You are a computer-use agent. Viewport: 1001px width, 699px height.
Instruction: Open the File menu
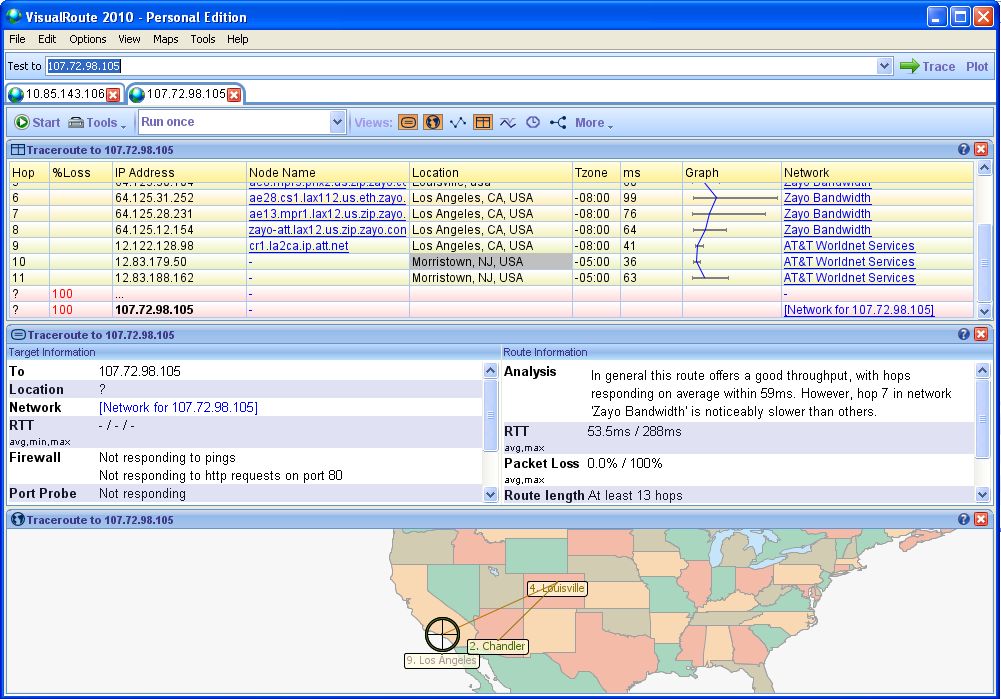point(17,39)
